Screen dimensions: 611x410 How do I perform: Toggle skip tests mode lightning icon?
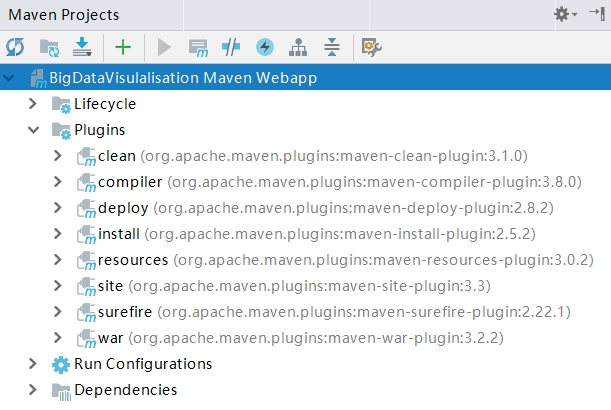(x=265, y=47)
